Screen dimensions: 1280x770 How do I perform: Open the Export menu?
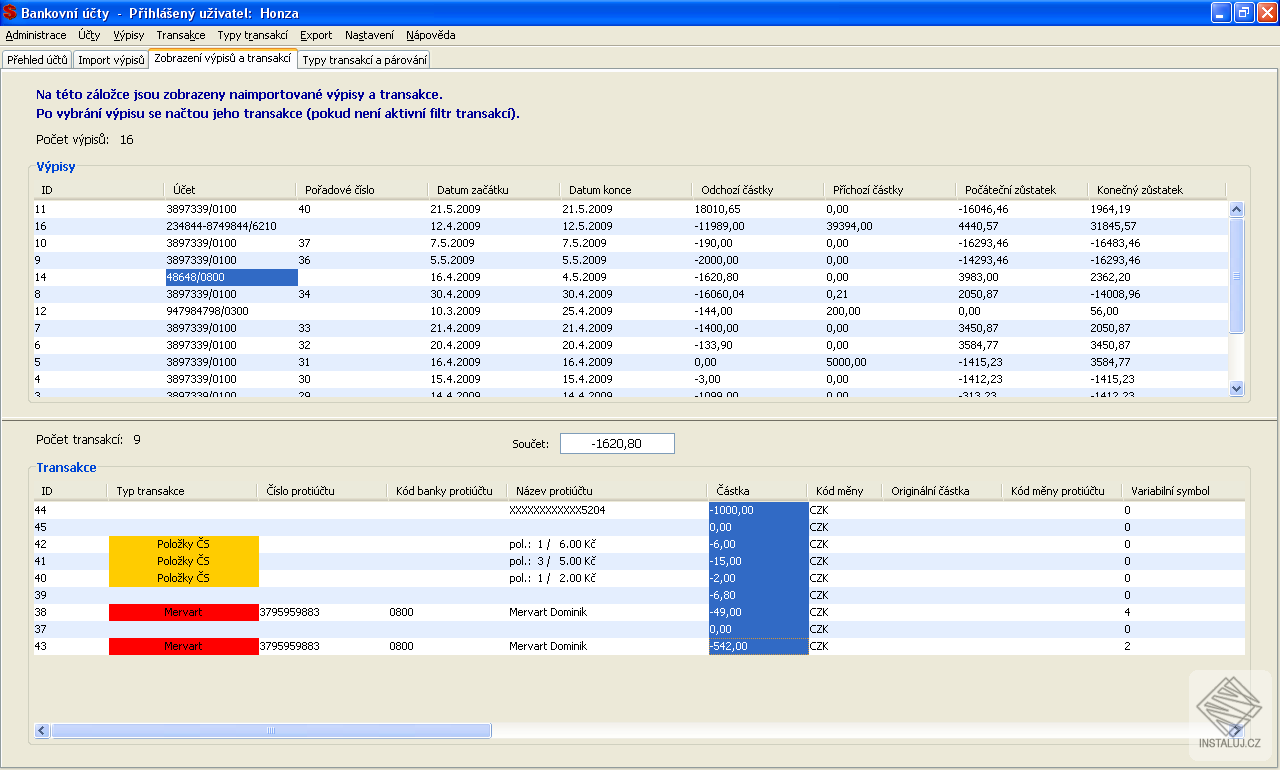point(316,35)
